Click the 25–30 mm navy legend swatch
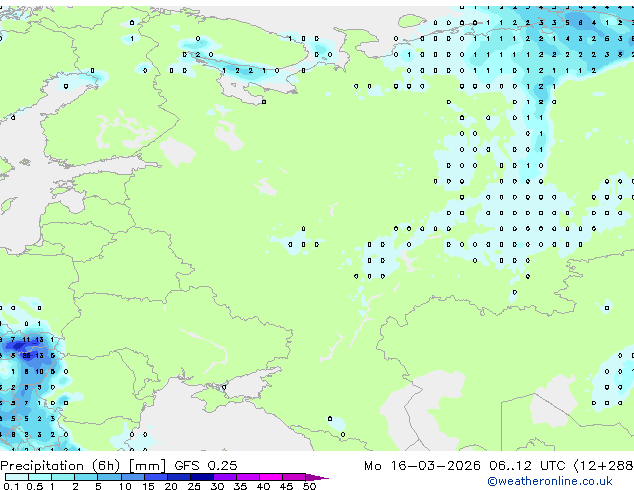 point(201,477)
